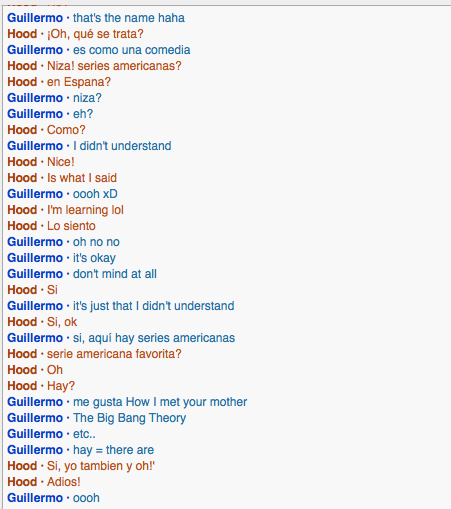451x509 pixels.
Task: Click the 'Lo siento' message text
Action: [x=71, y=226]
